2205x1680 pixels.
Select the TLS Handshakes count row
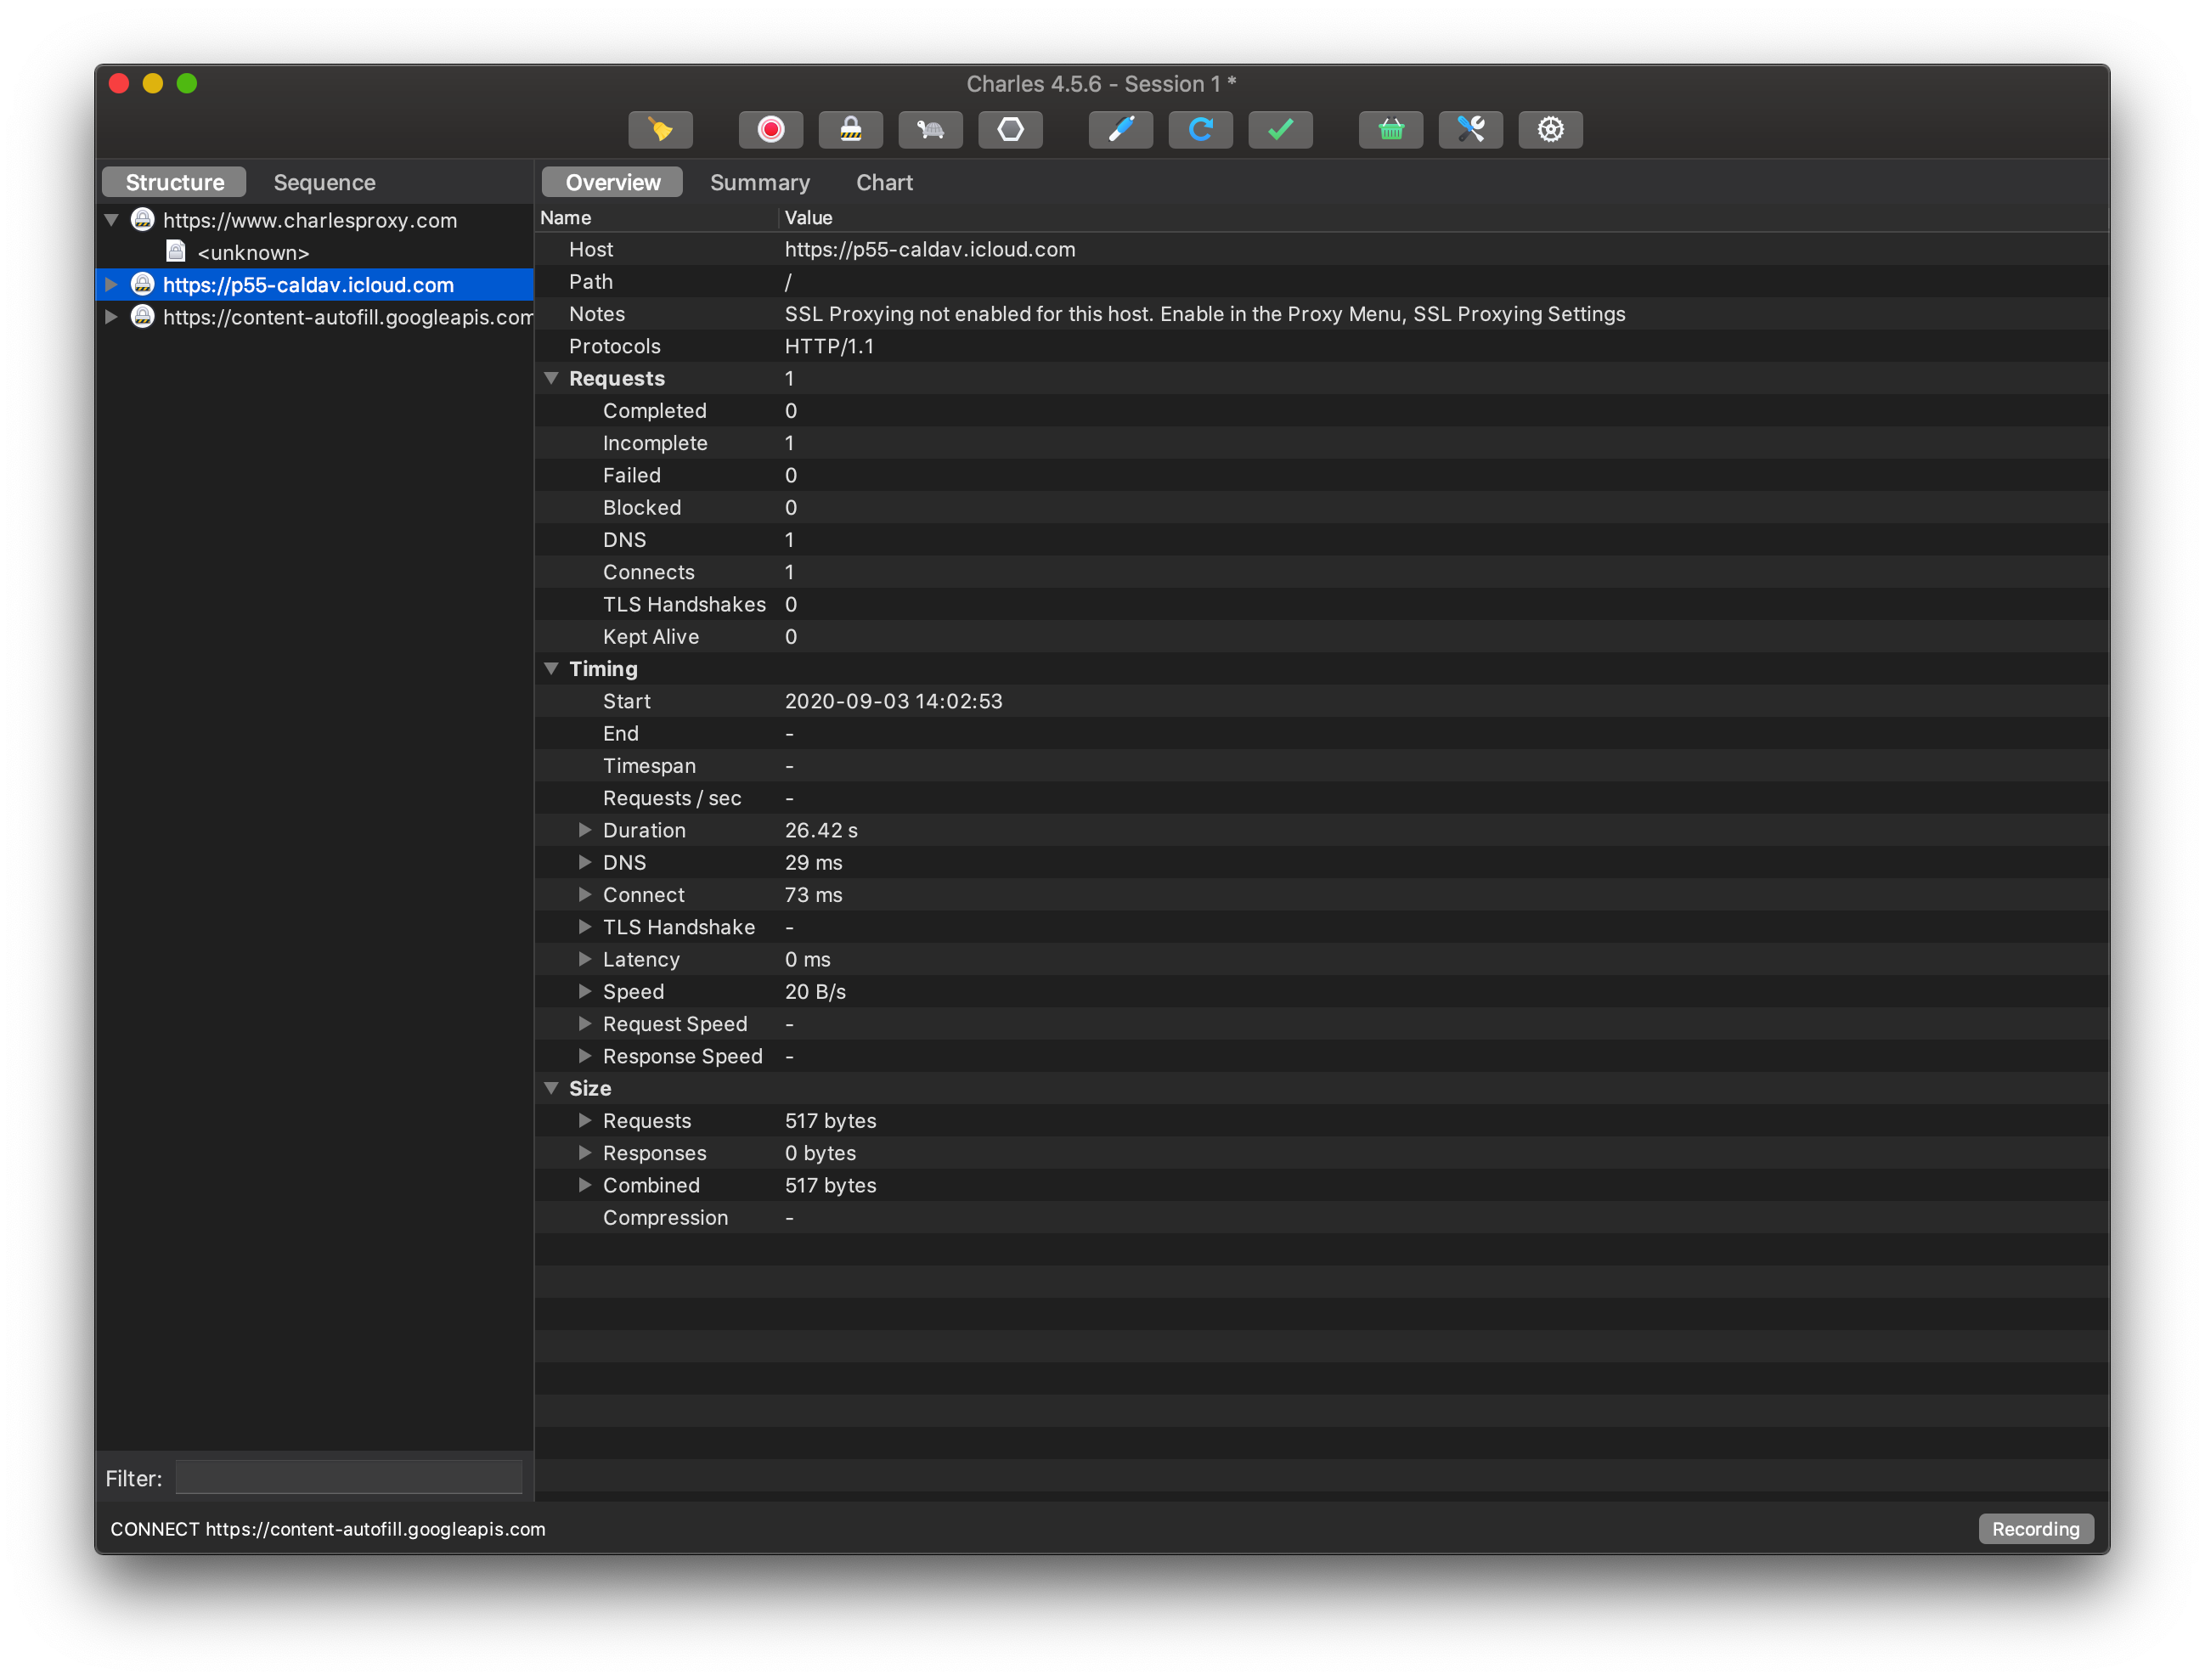pos(1322,604)
